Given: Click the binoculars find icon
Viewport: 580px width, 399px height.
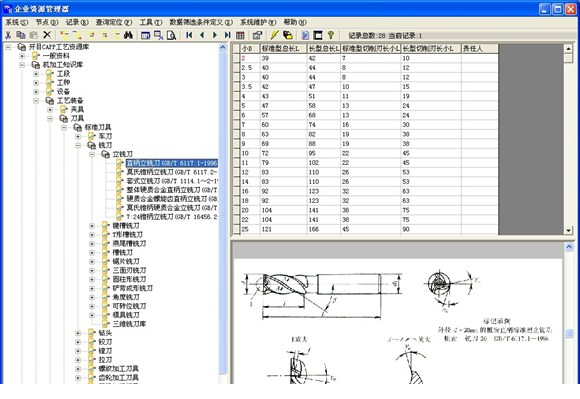Looking at the screenshot, I should [x=128, y=35].
